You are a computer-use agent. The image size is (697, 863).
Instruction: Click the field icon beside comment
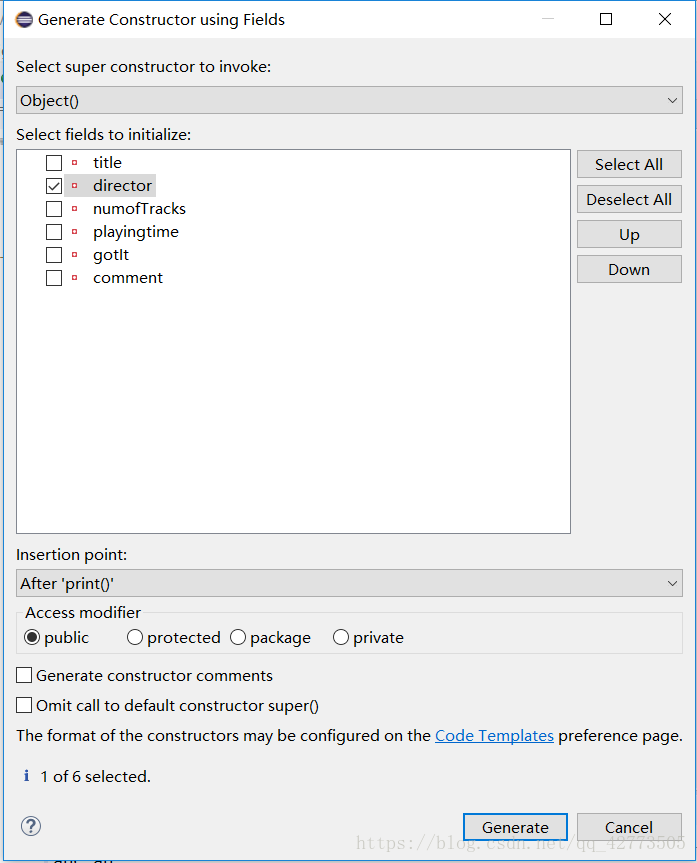point(74,278)
